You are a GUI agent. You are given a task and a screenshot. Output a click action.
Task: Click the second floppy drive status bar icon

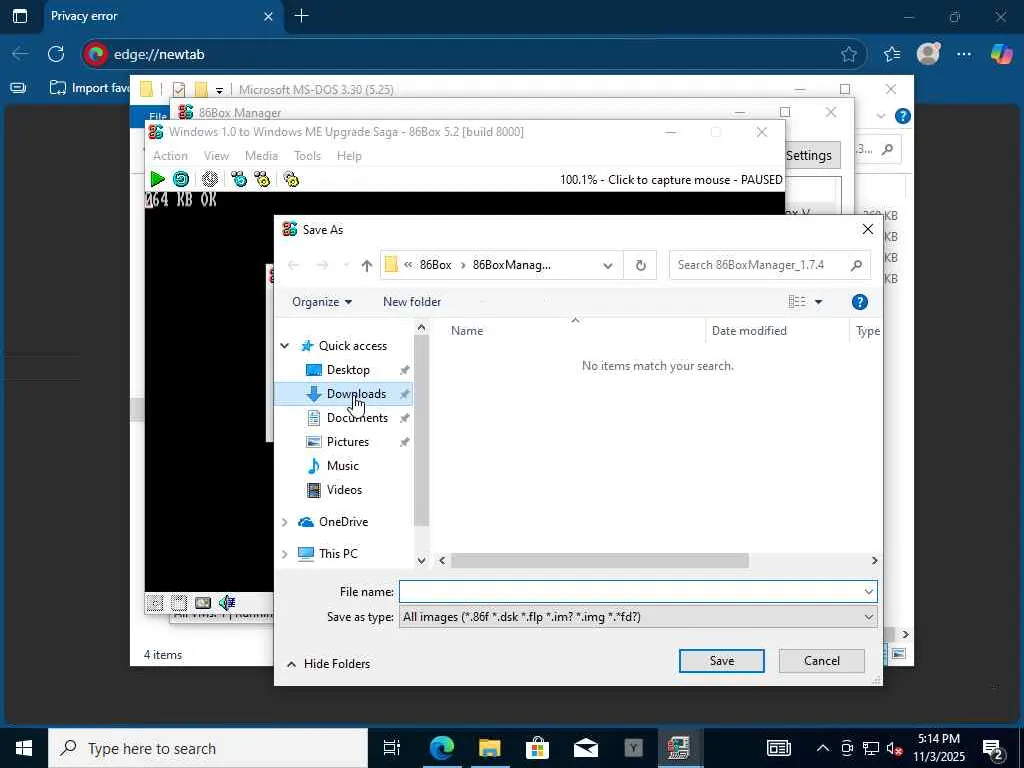pyautogui.click(x=179, y=603)
